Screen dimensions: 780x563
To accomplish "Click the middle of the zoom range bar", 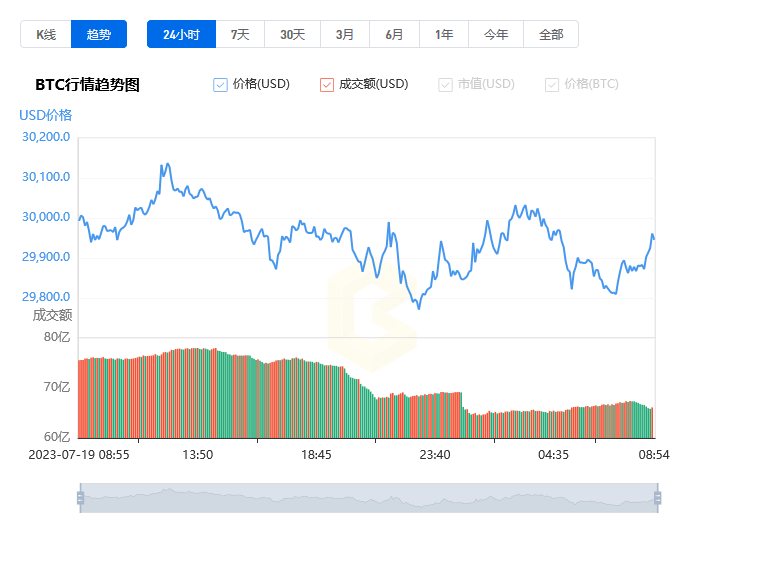I will [x=368, y=498].
